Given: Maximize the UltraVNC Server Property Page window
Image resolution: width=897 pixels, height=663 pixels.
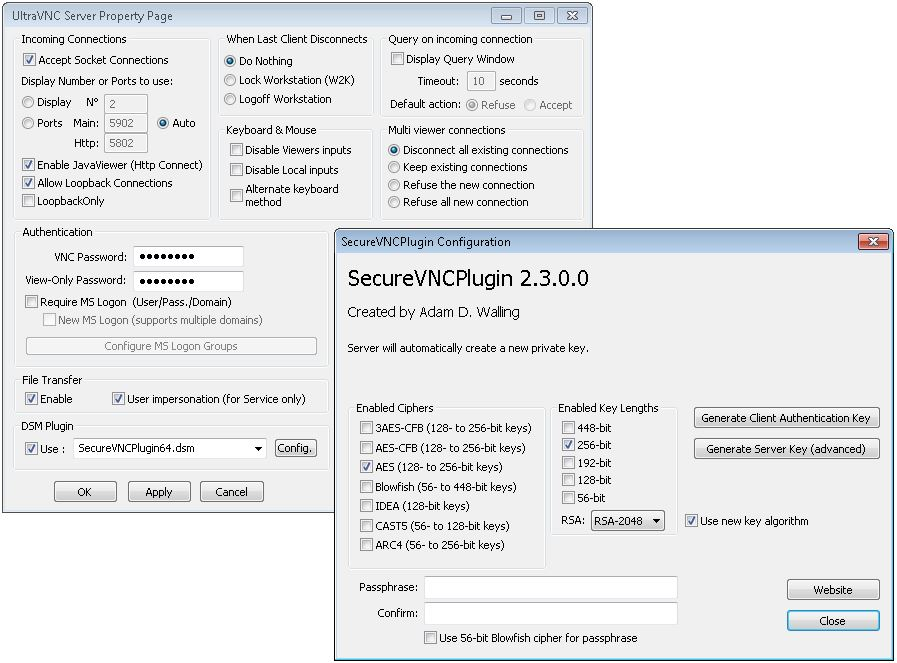Looking at the screenshot, I should [x=539, y=16].
